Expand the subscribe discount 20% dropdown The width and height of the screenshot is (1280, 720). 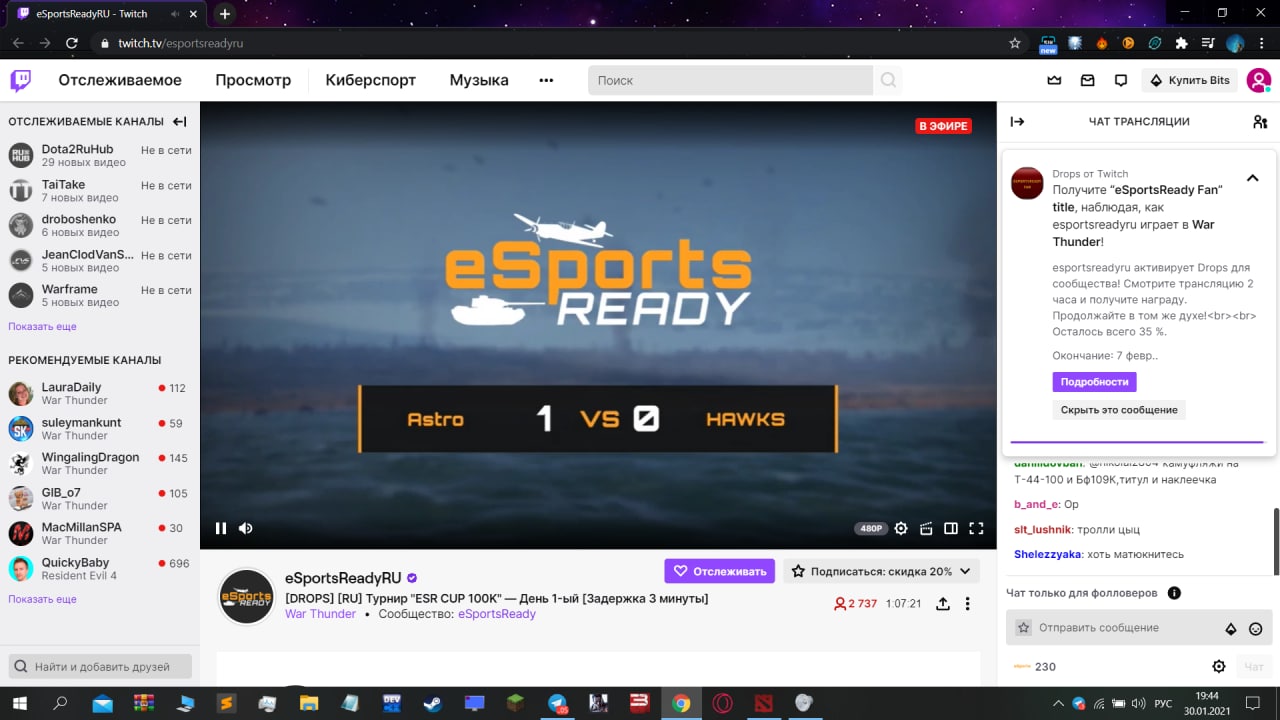tap(881, 571)
